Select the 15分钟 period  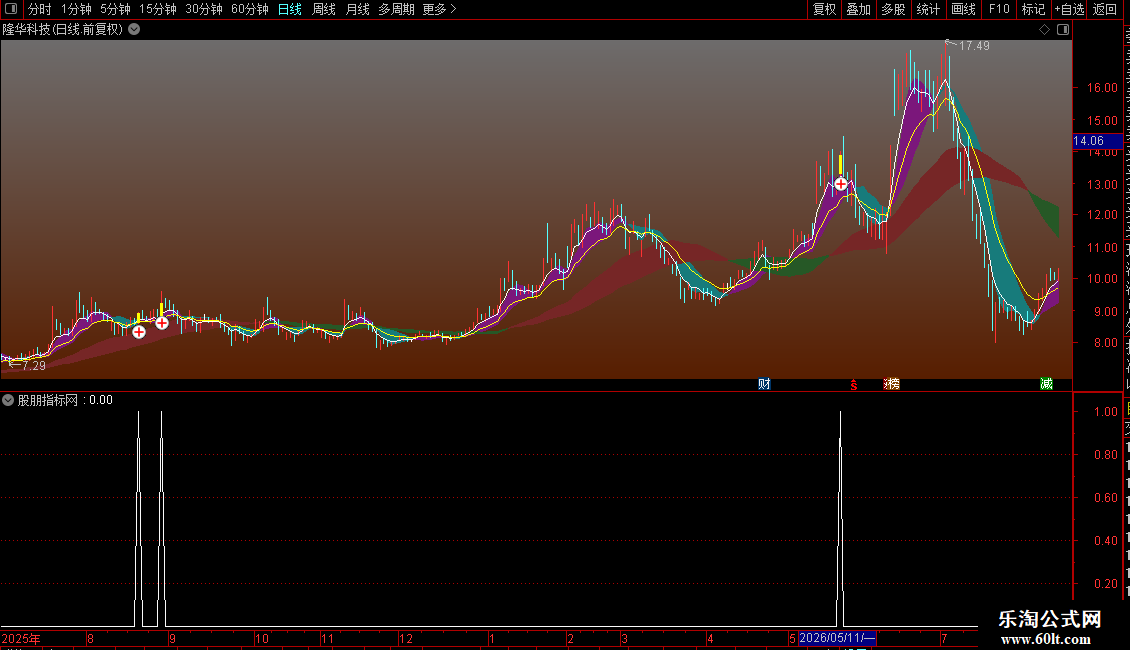[158, 9]
